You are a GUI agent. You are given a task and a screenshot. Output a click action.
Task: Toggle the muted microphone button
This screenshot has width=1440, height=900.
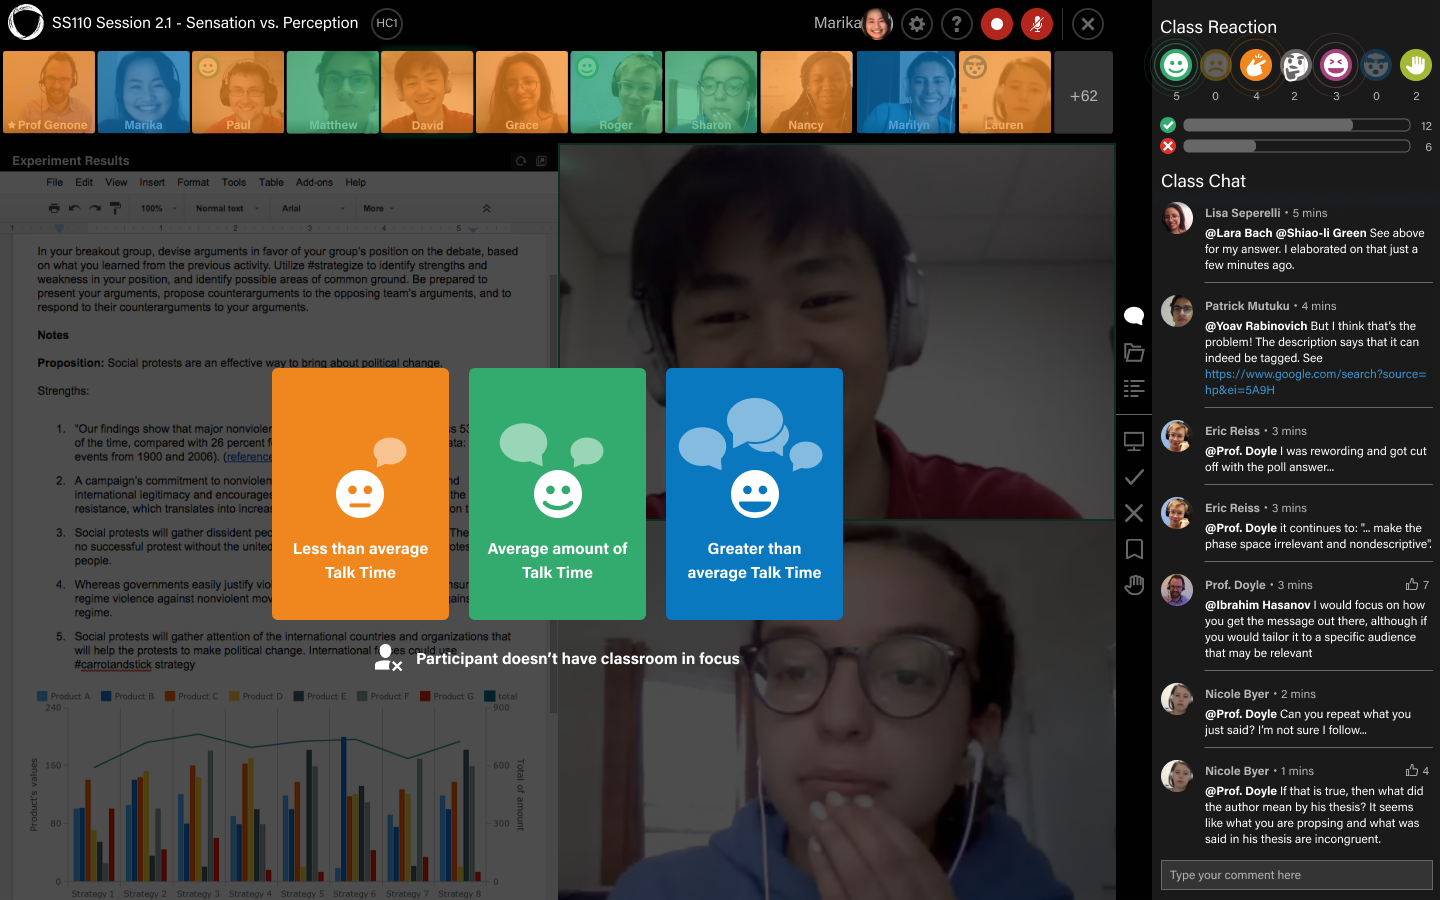point(1036,24)
